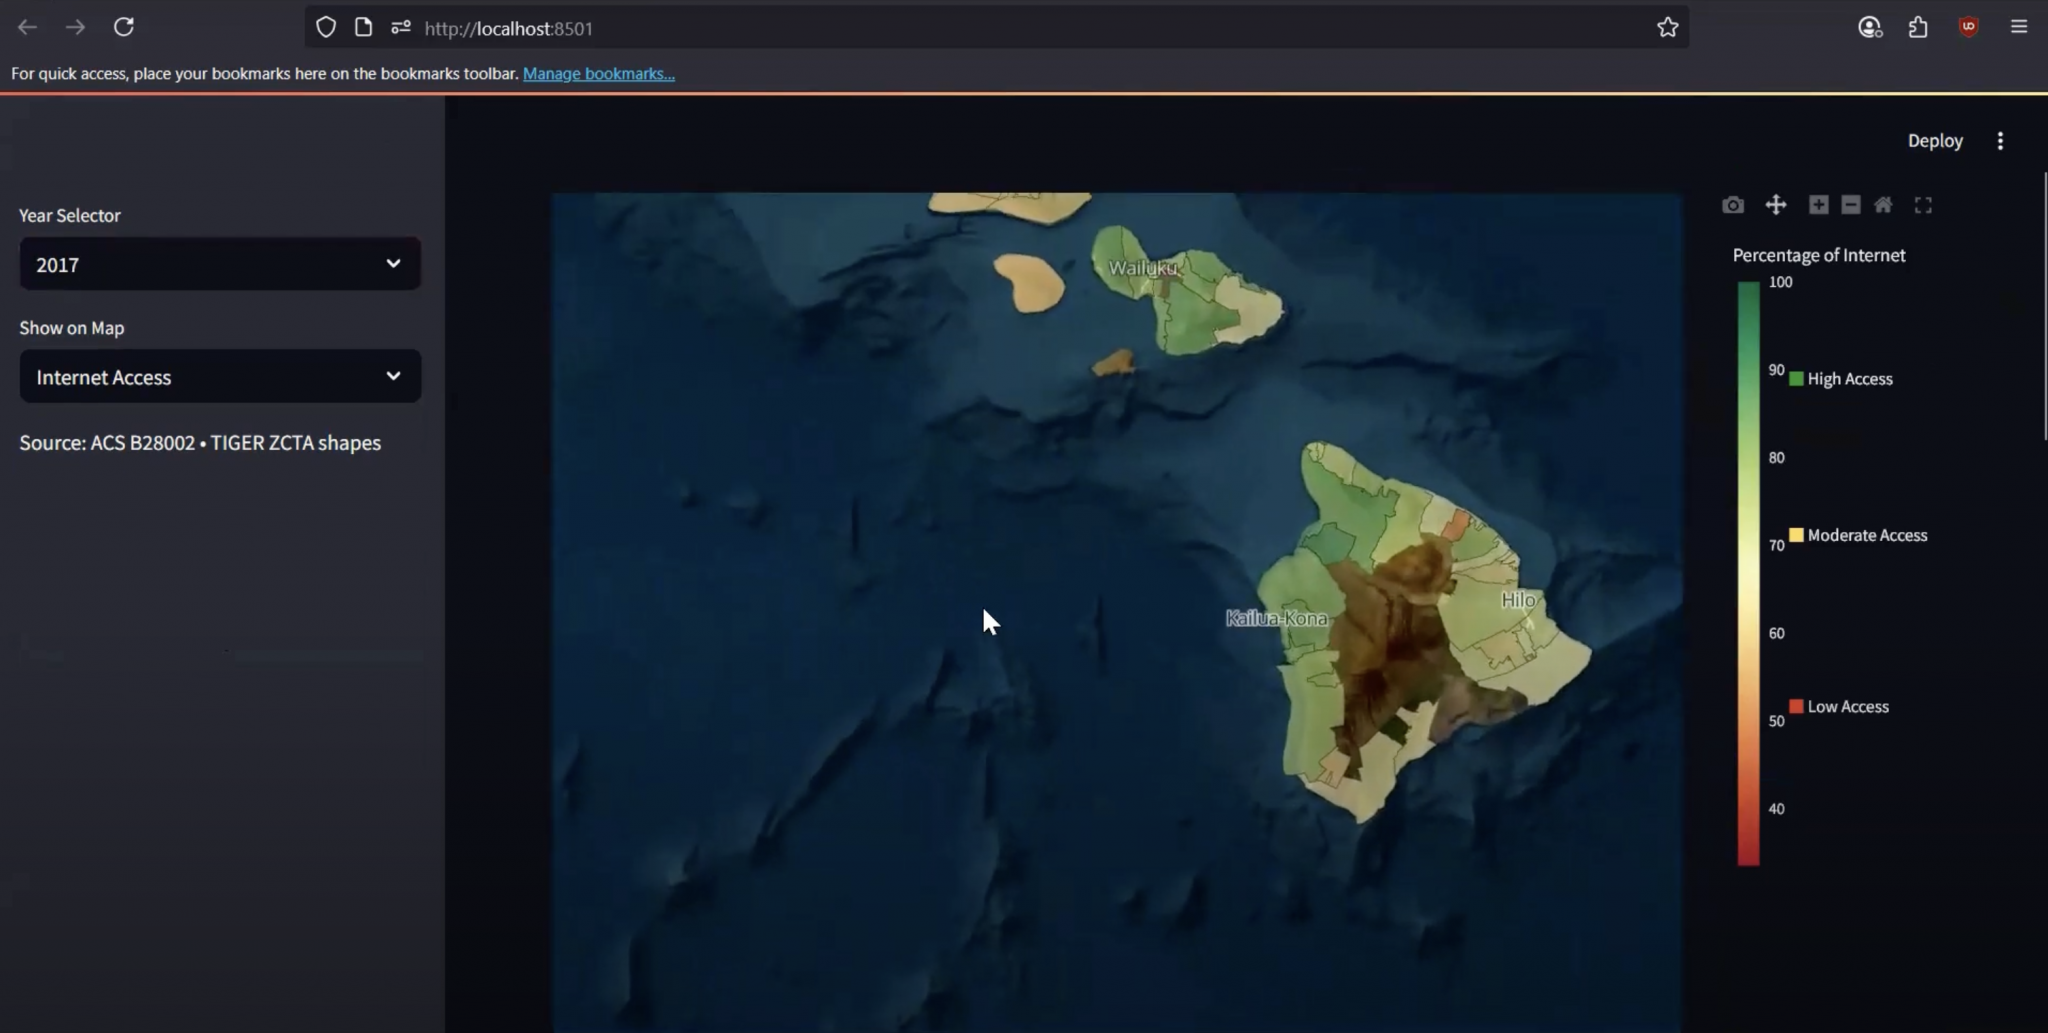
Task: Enter fullscreen via the expand-corners icon
Action: [1922, 204]
